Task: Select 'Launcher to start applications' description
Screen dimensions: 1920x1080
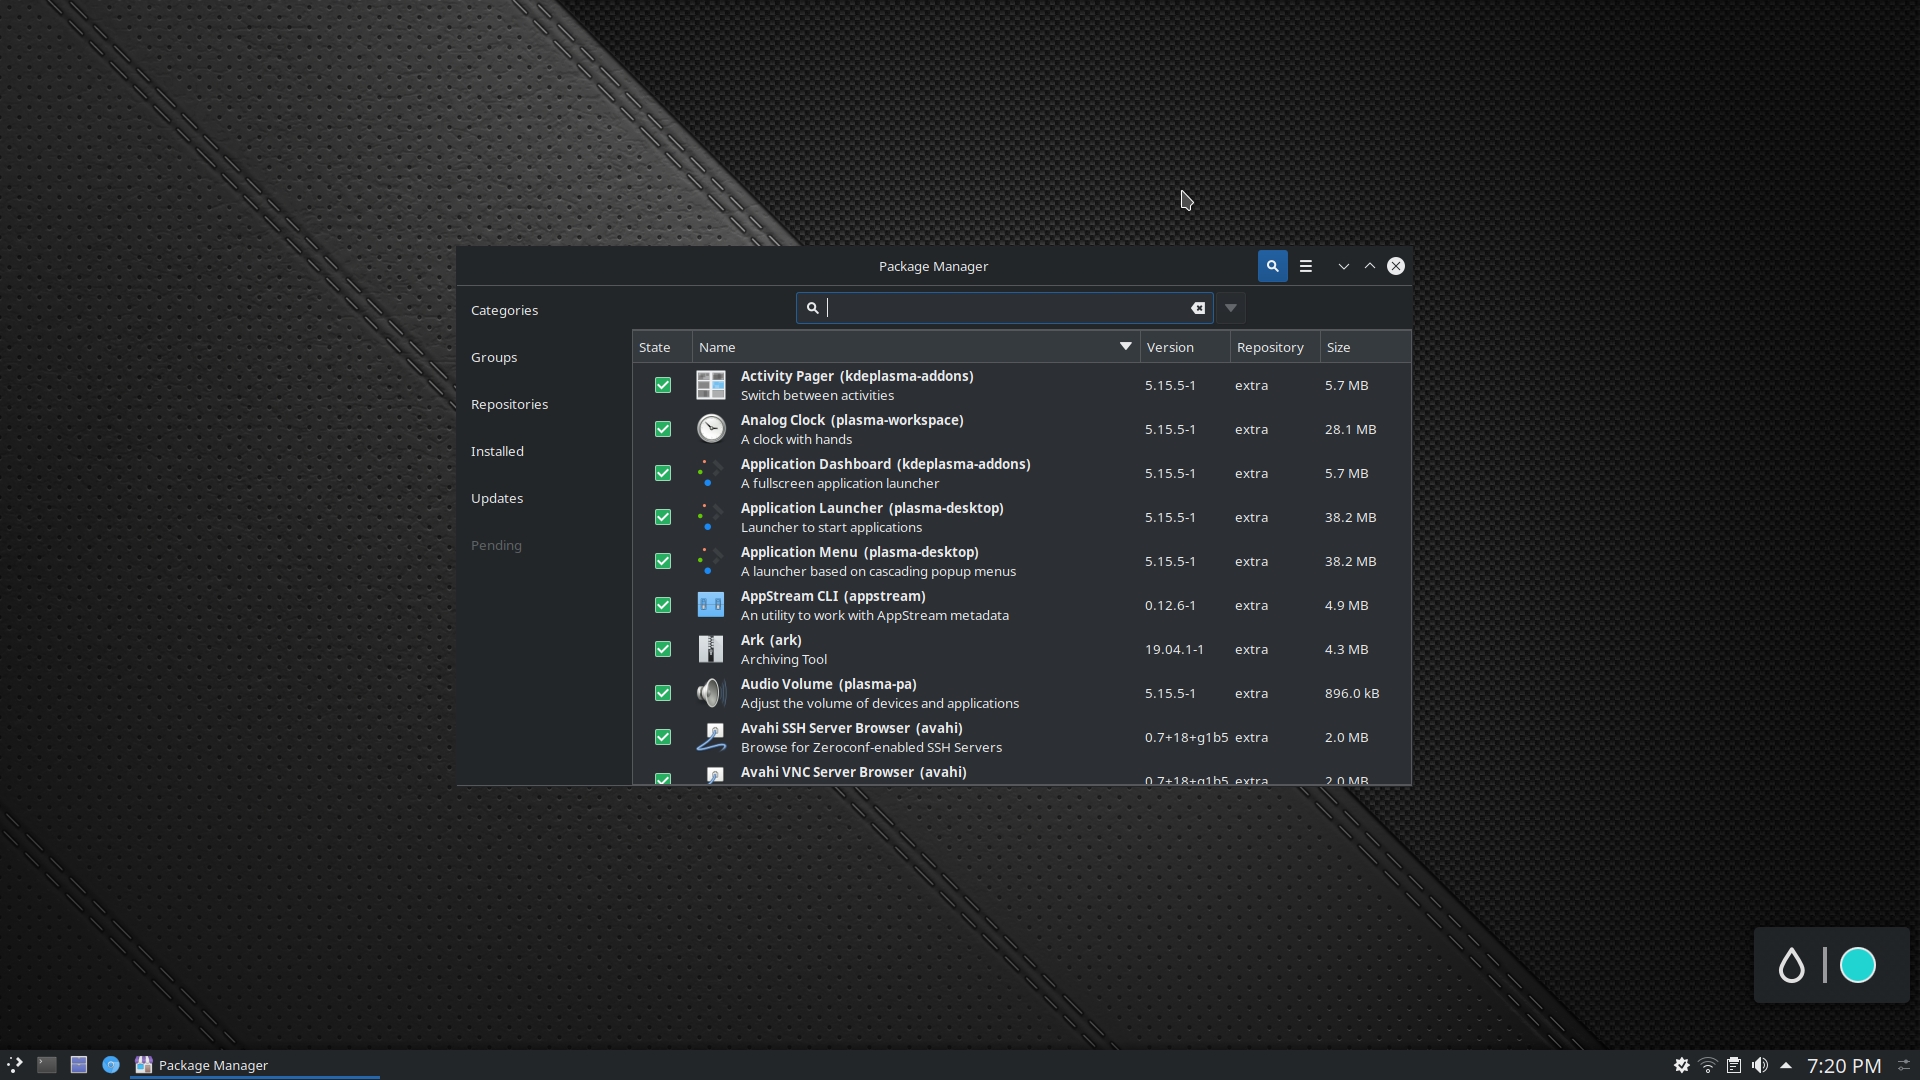Action: [831, 528]
